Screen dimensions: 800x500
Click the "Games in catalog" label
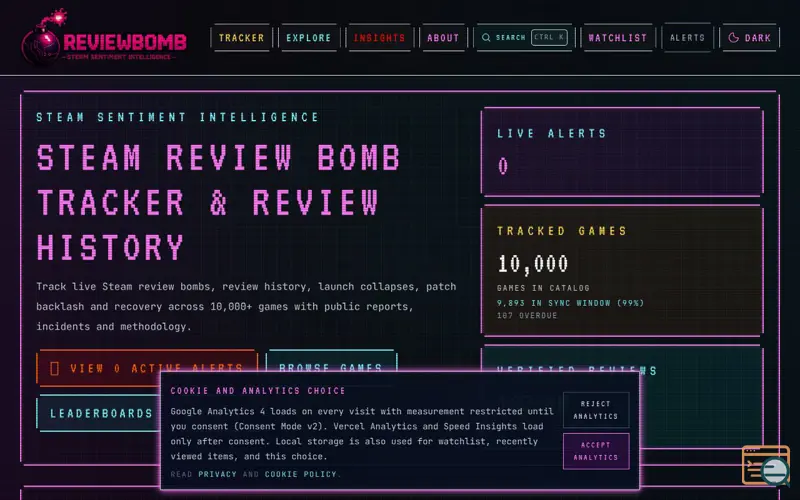[x=543, y=288]
